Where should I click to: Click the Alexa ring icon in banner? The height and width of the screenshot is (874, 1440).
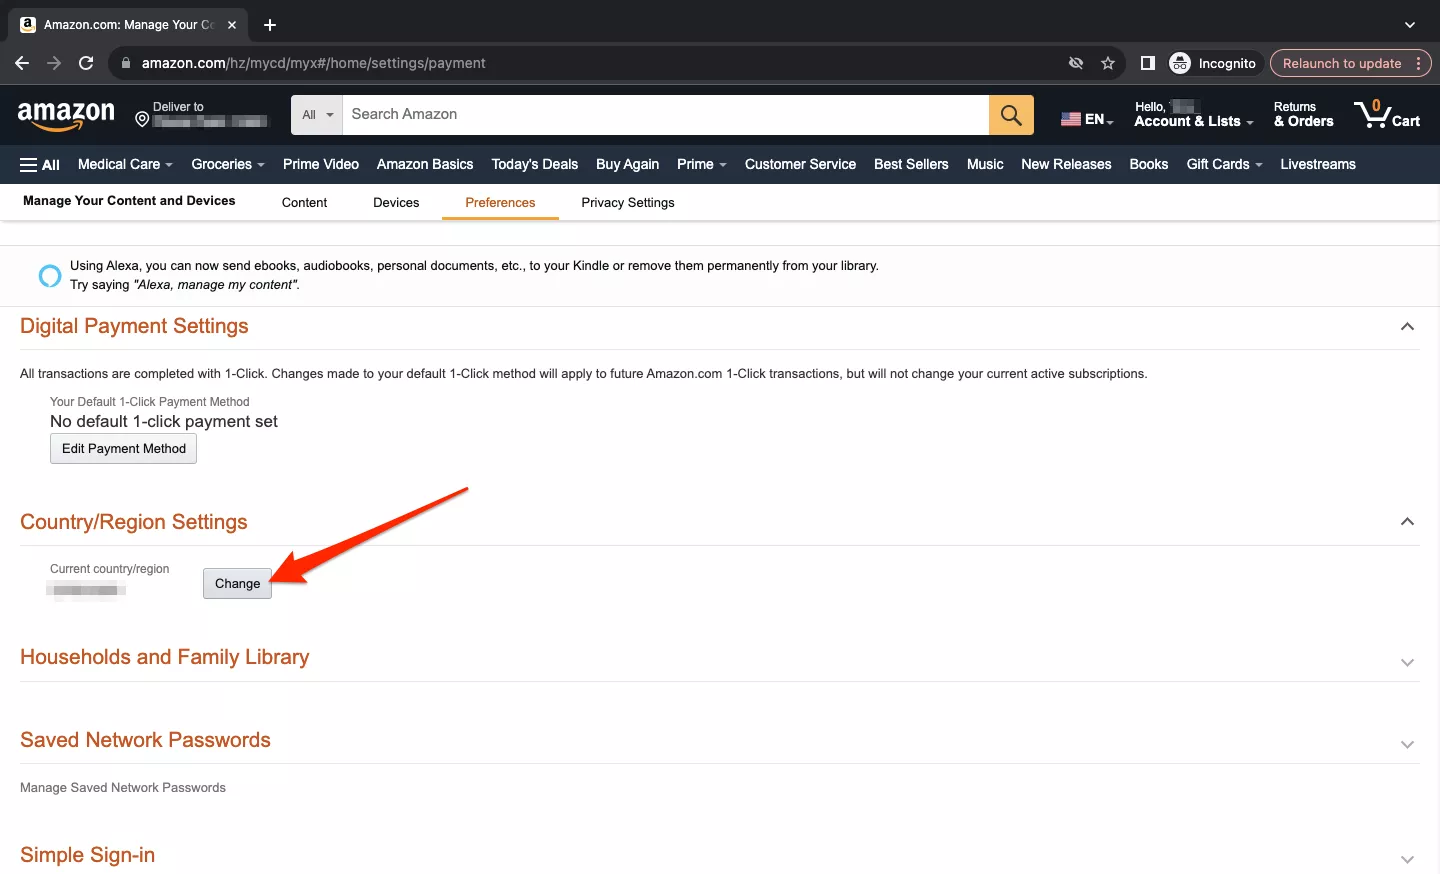pyautogui.click(x=49, y=276)
